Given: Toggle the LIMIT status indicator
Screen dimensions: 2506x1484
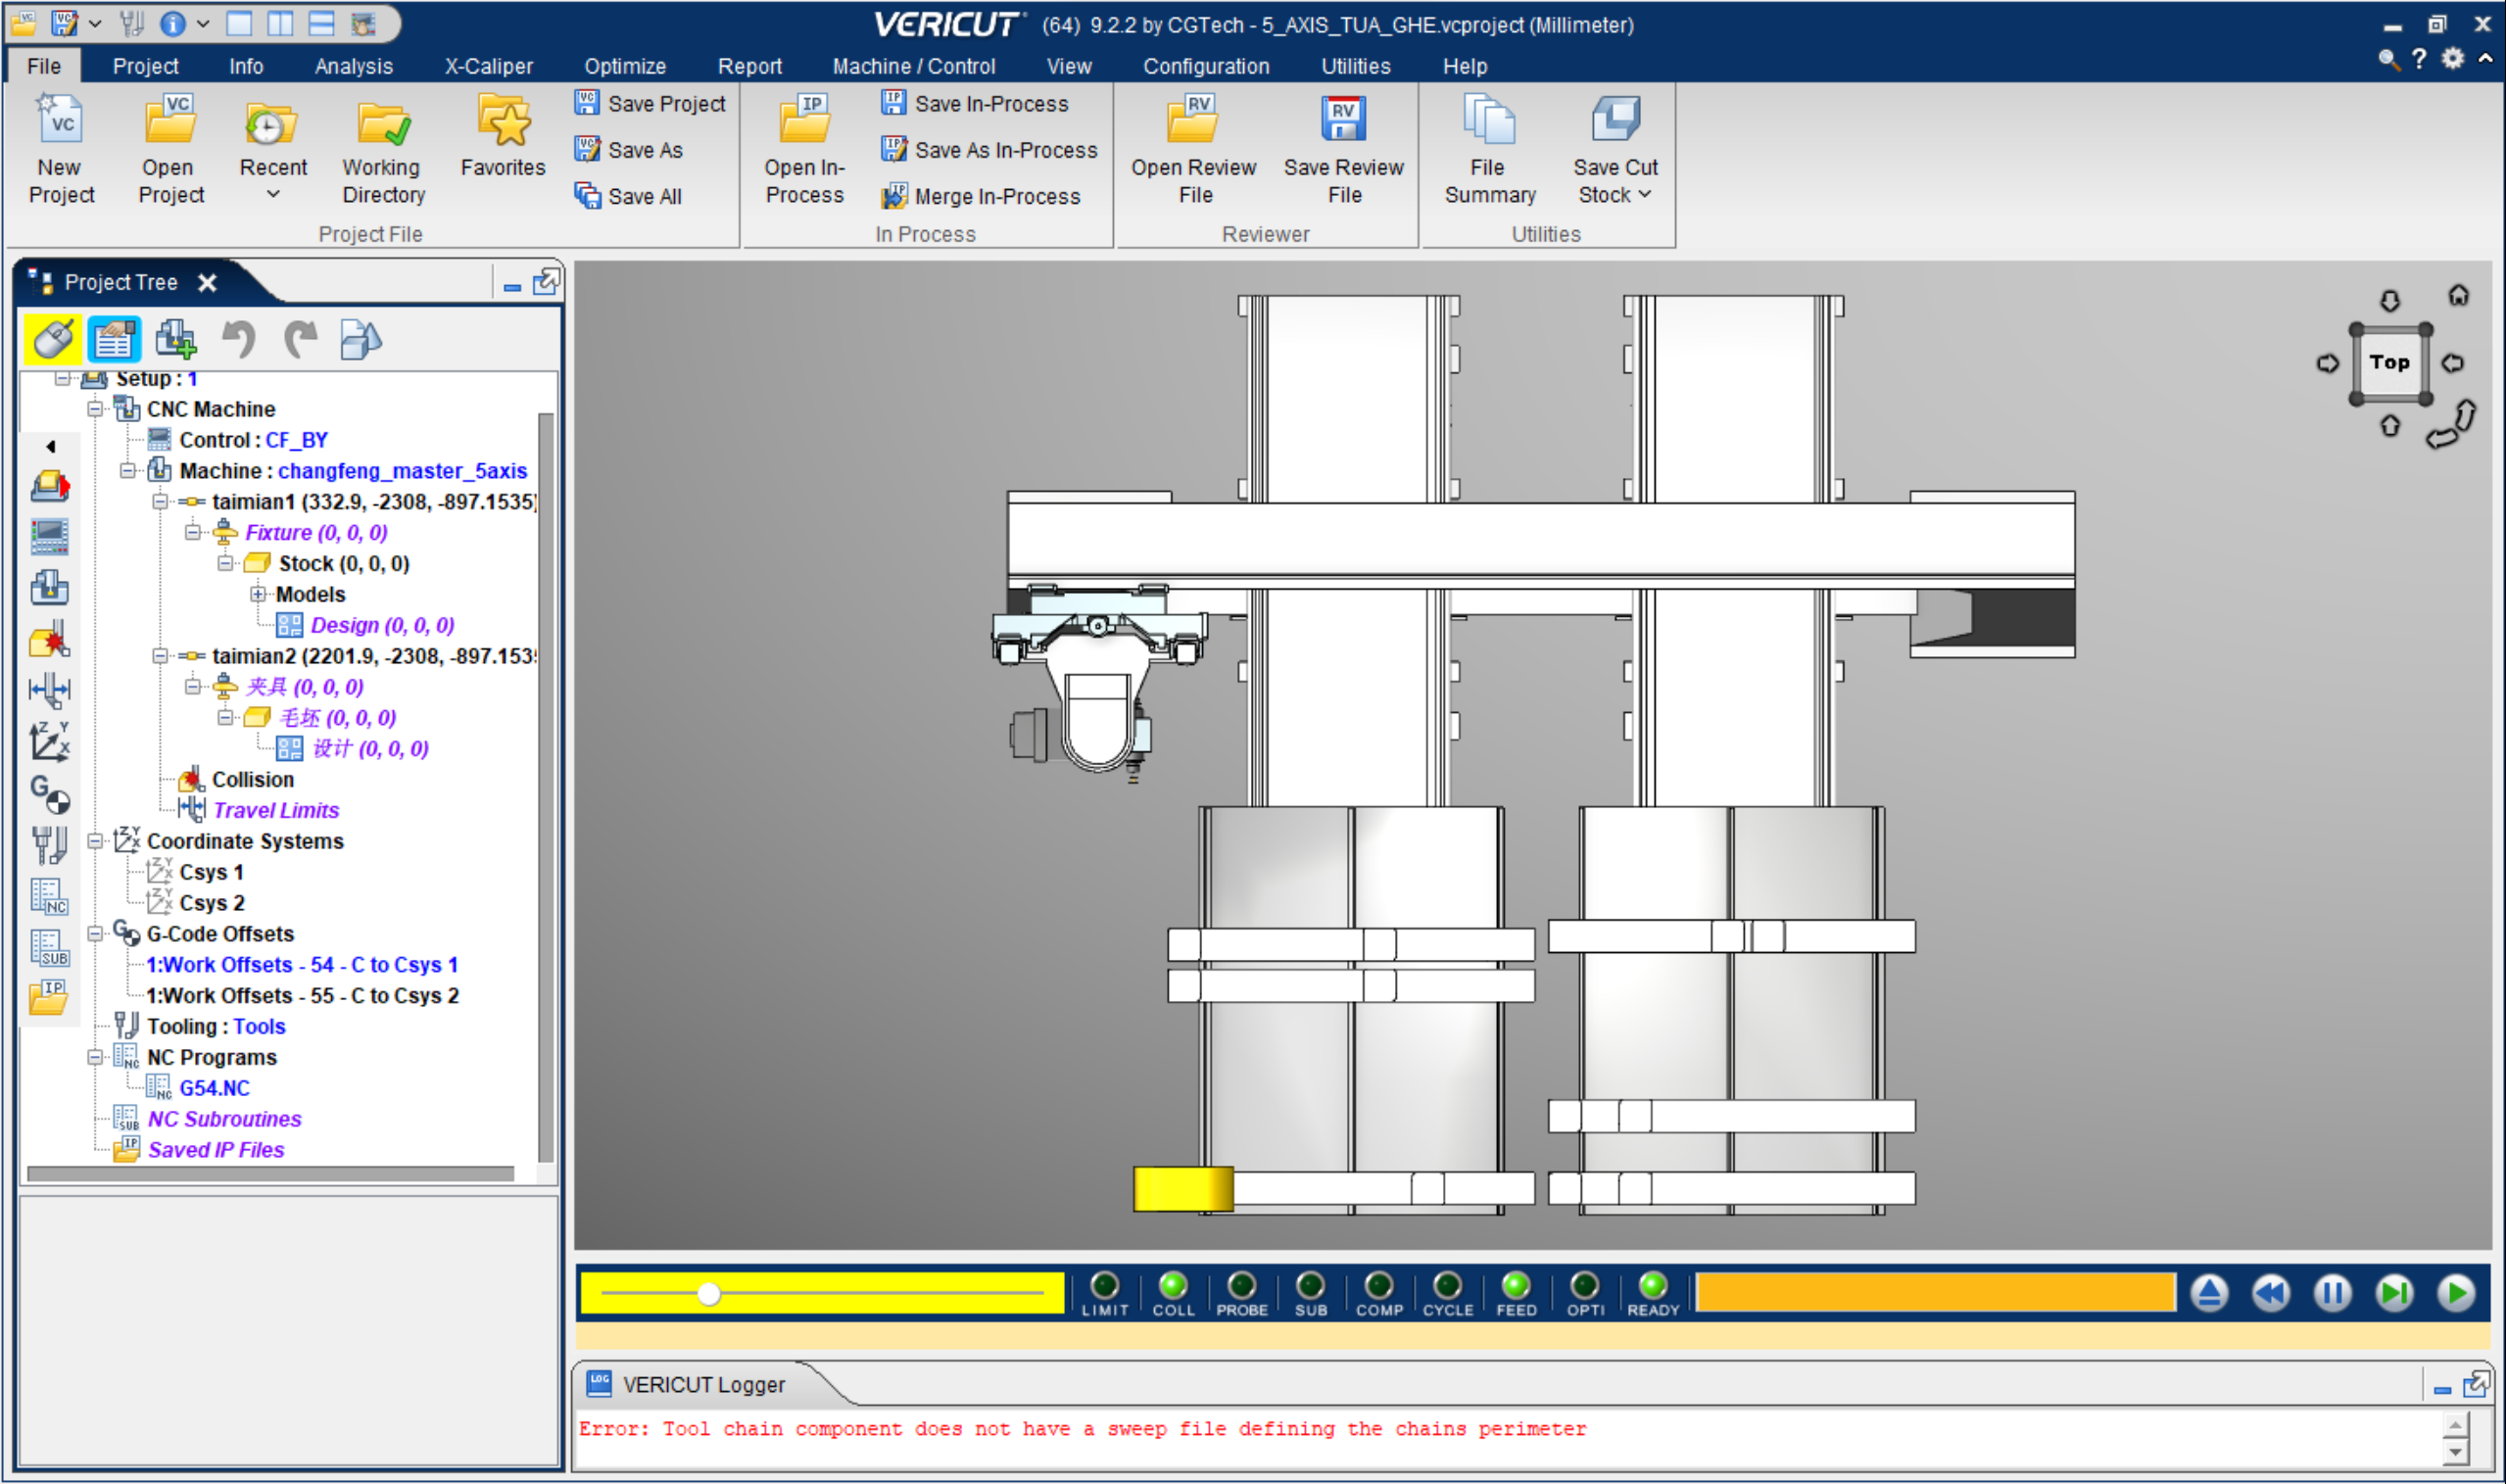Looking at the screenshot, I should (x=1104, y=1286).
